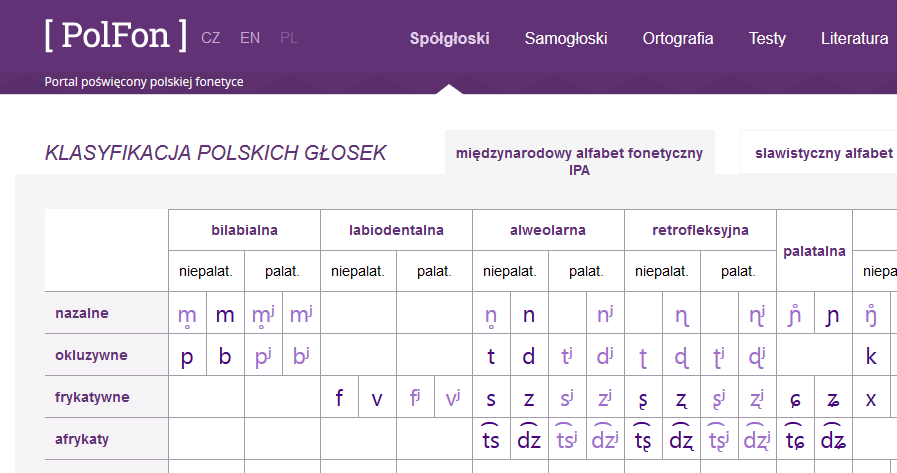Click the alveolar fricative z symbol
This screenshot has width=897, height=473.
529,399
